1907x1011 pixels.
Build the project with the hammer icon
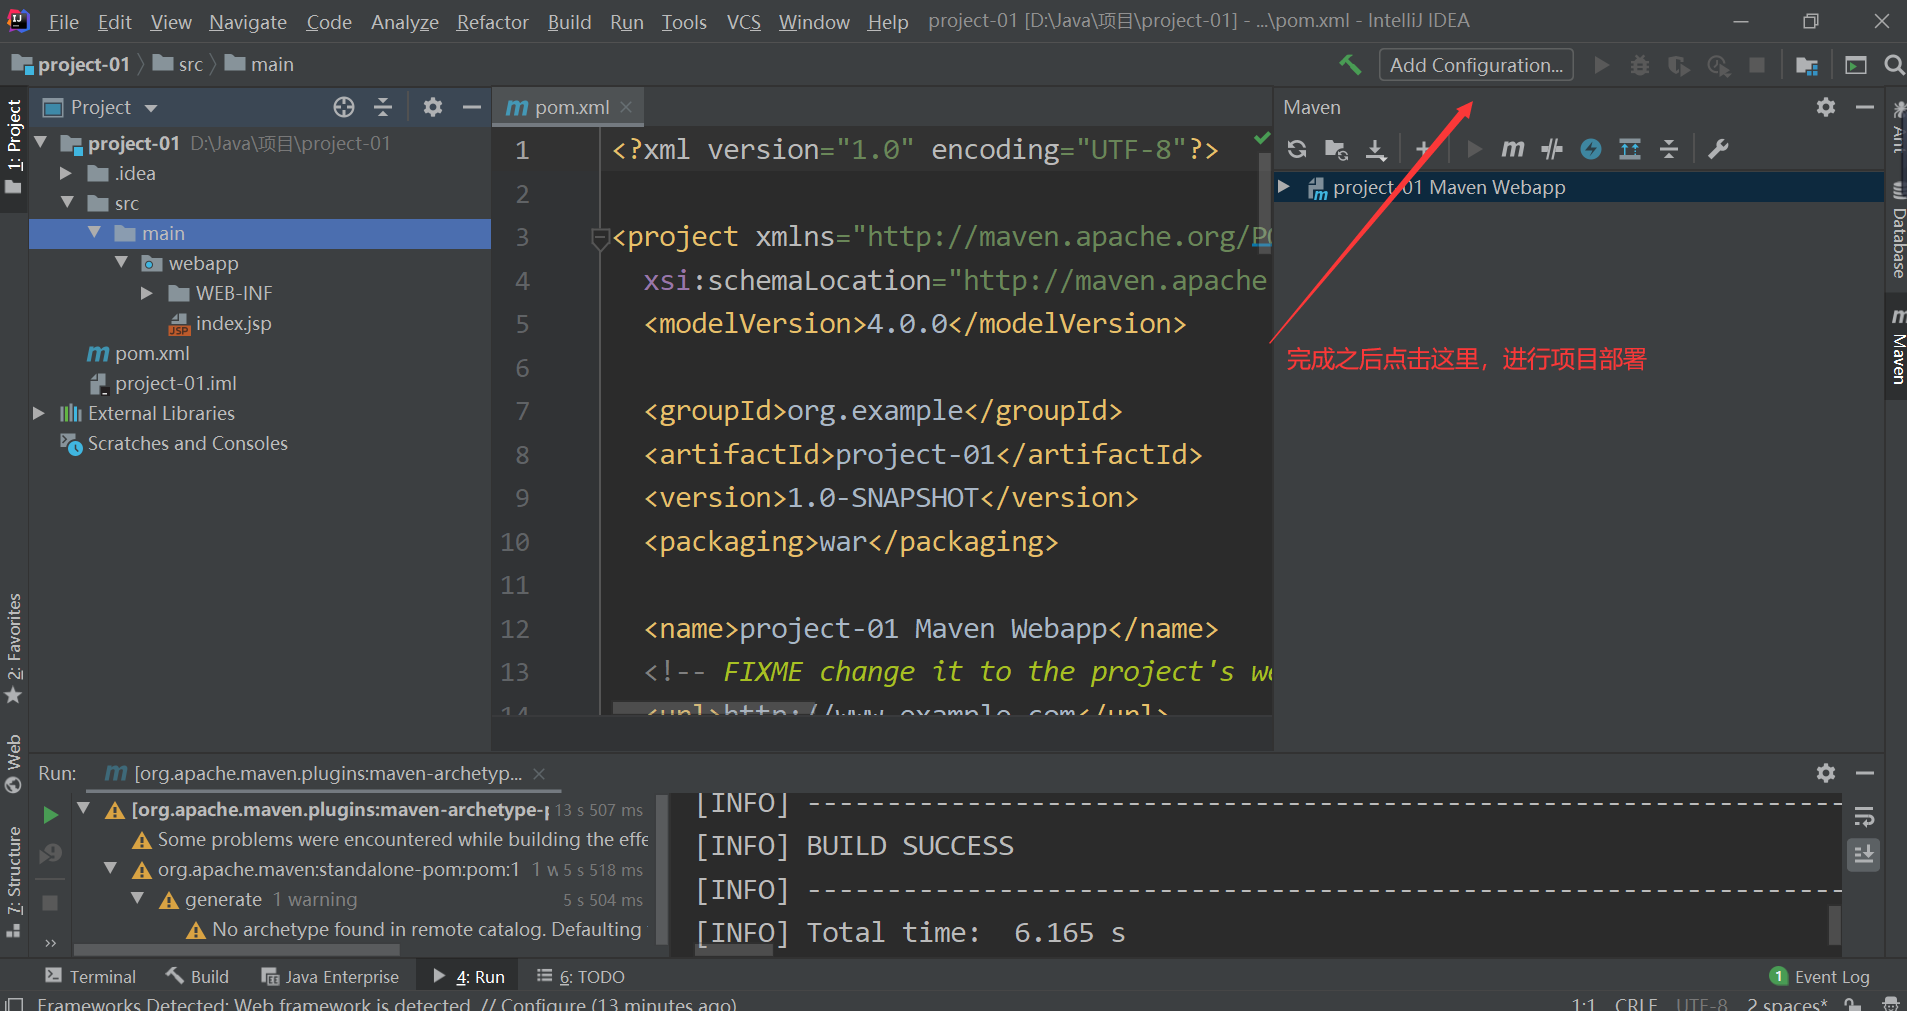(x=1350, y=65)
